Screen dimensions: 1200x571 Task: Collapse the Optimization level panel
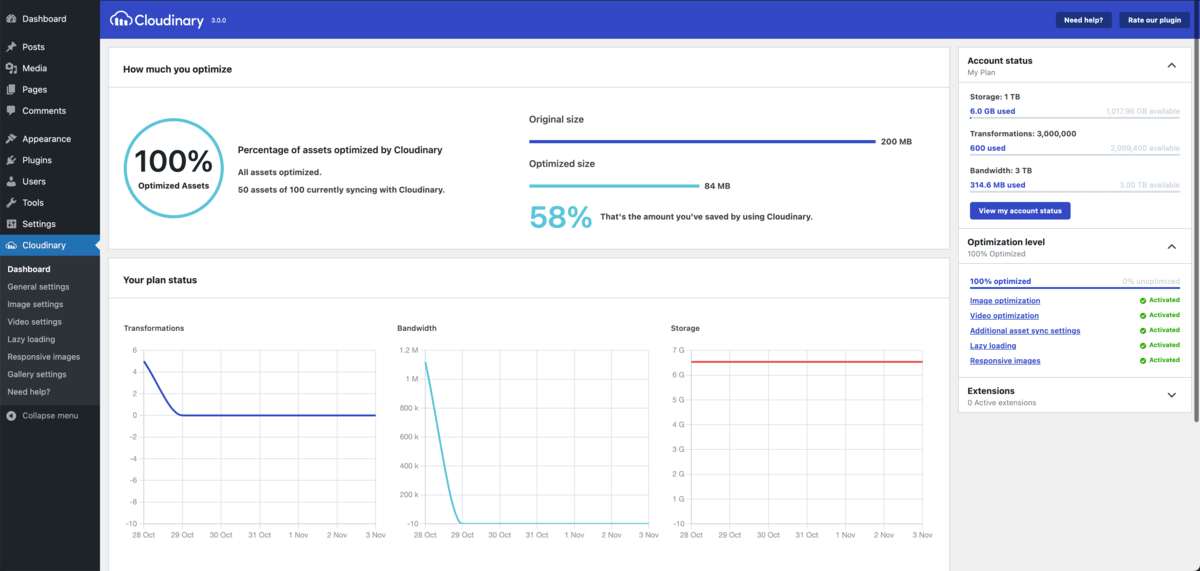pyautogui.click(x=1172, y=246)
